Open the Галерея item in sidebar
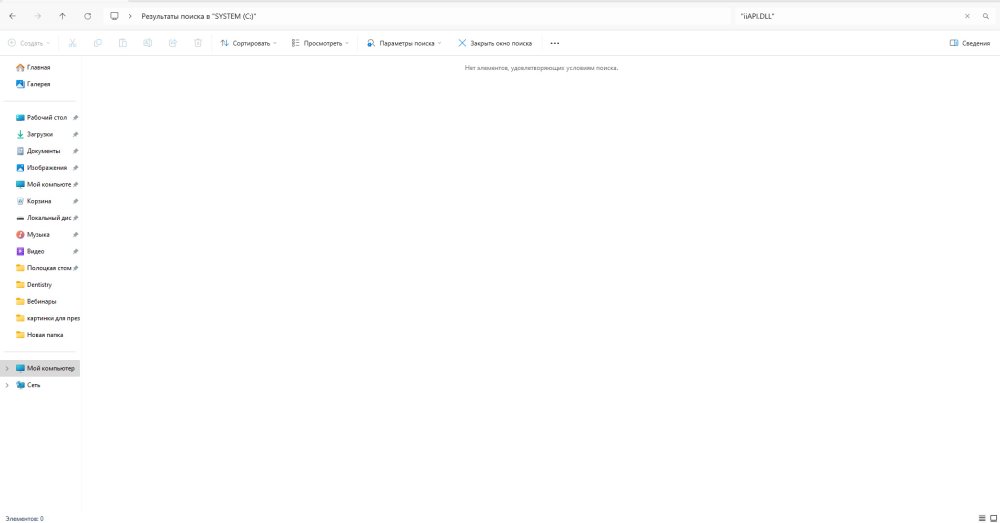The height and width of the screenshot is (523, 1000). (38, 84)
